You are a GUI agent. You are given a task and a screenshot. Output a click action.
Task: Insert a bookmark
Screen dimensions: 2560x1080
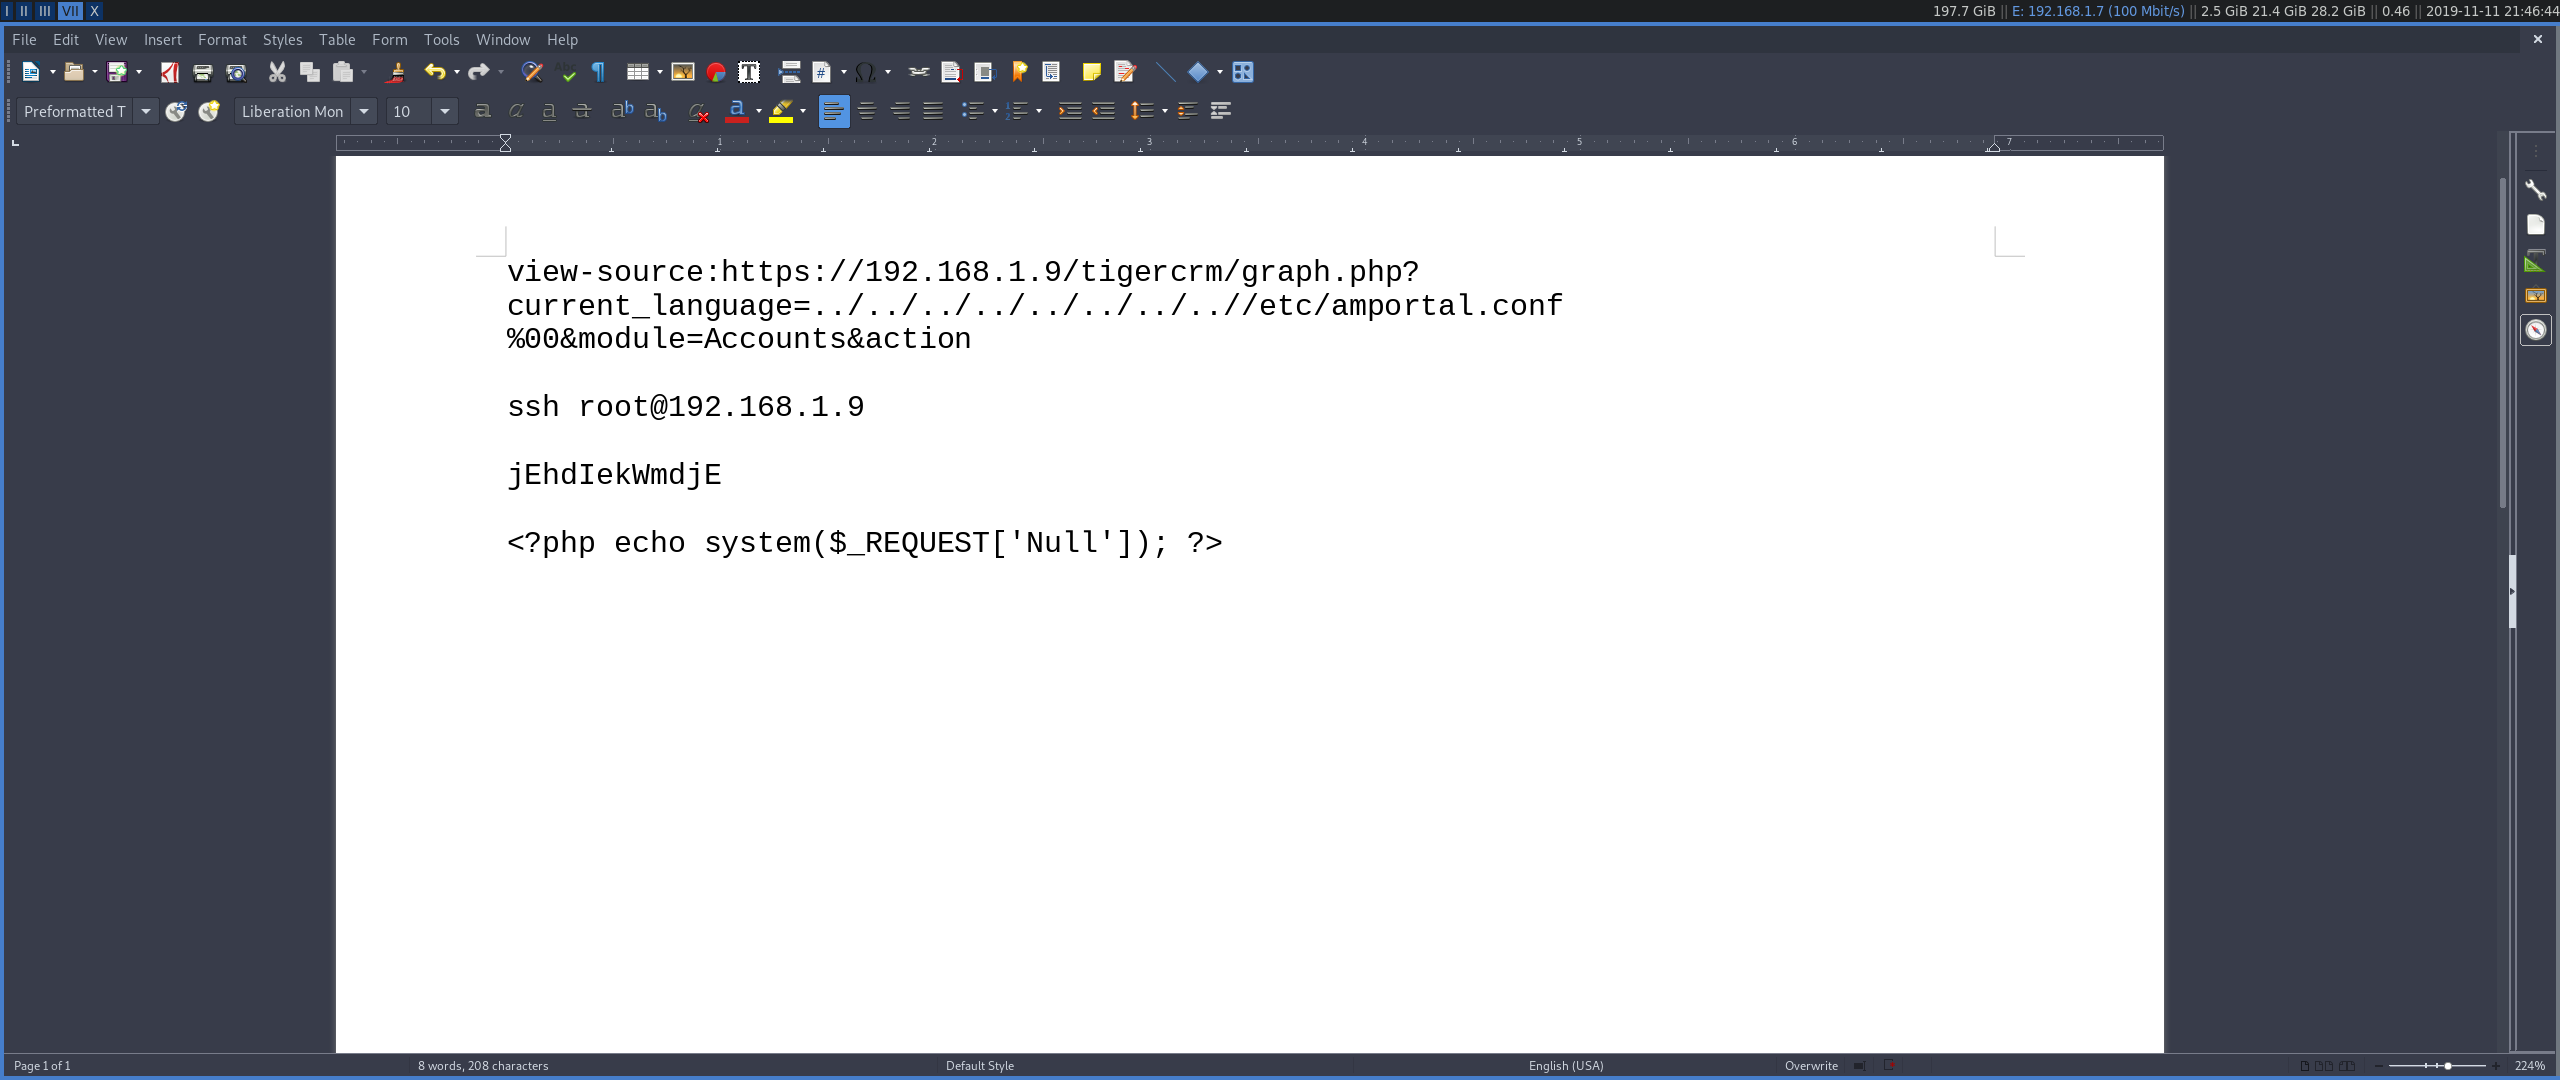(x=1019, y=72)
